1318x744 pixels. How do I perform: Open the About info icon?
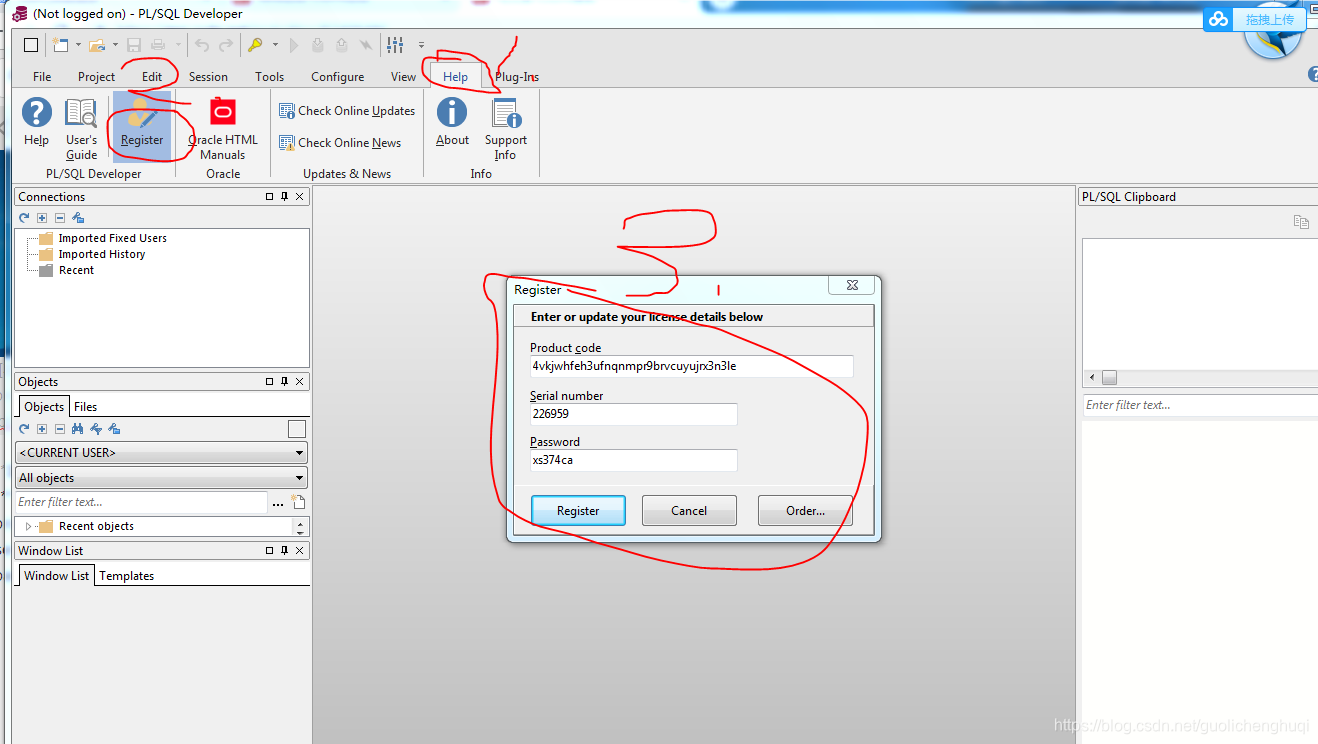(452, 124)
